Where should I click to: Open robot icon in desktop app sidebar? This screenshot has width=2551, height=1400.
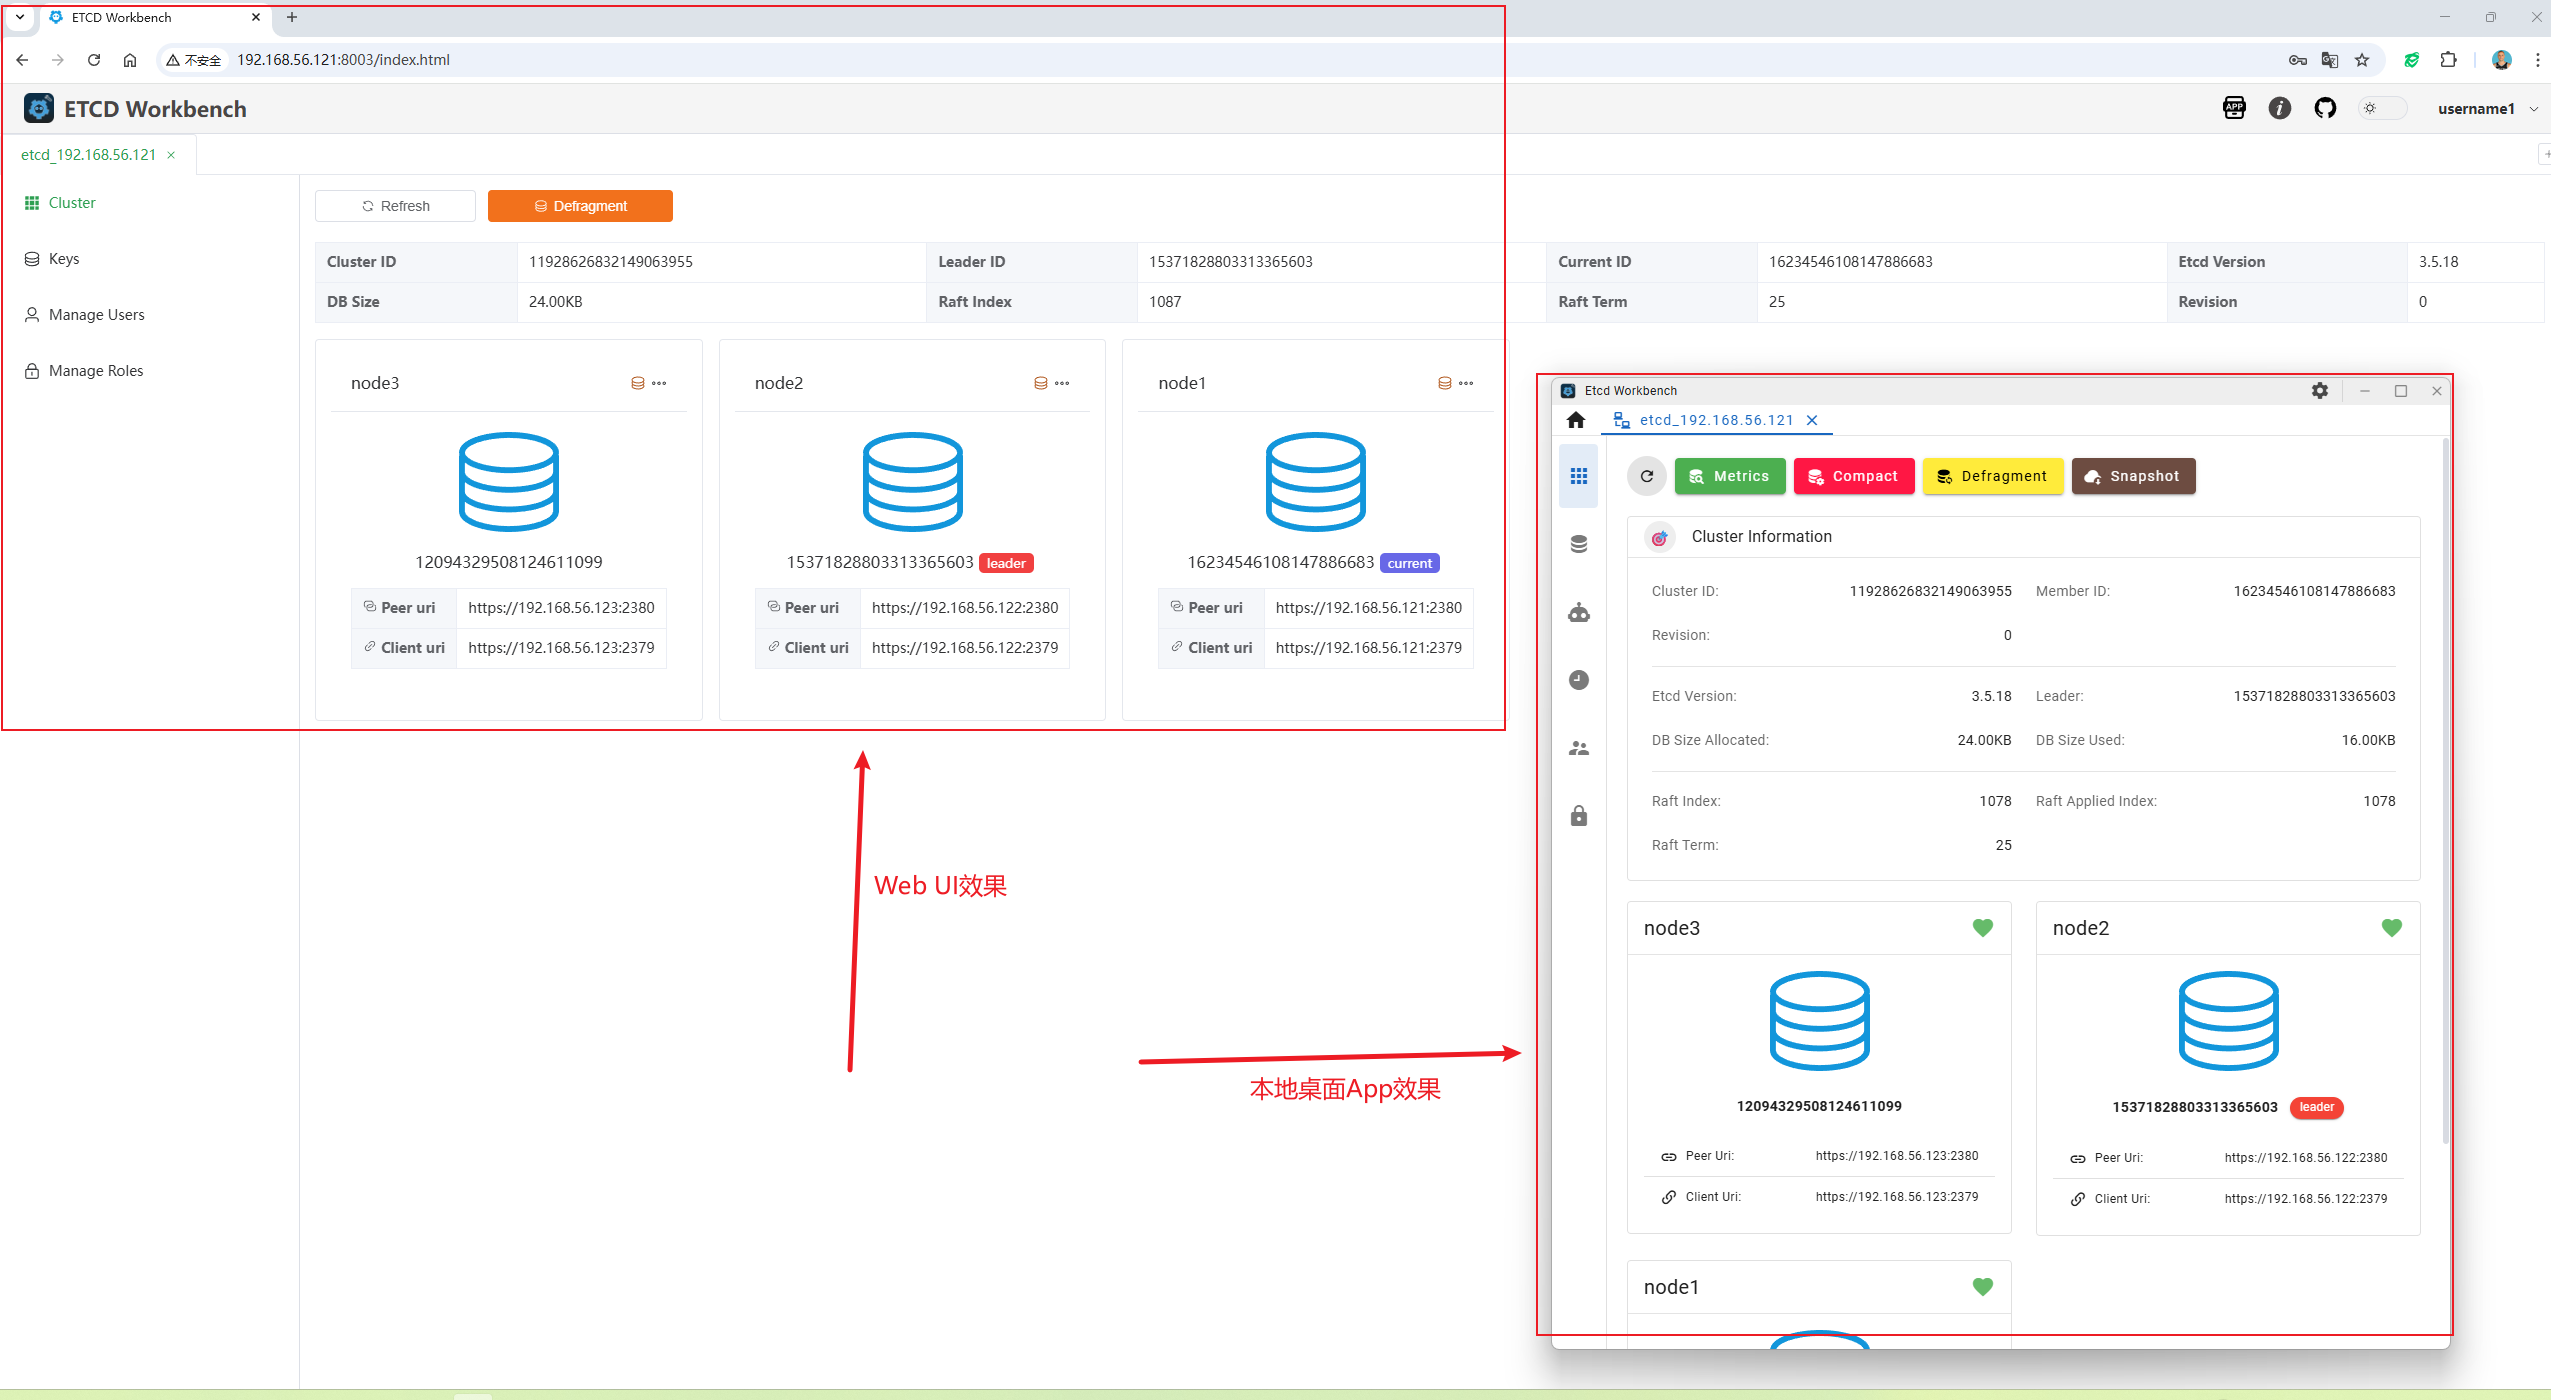pyautogui.click(x=1579, y=612)
